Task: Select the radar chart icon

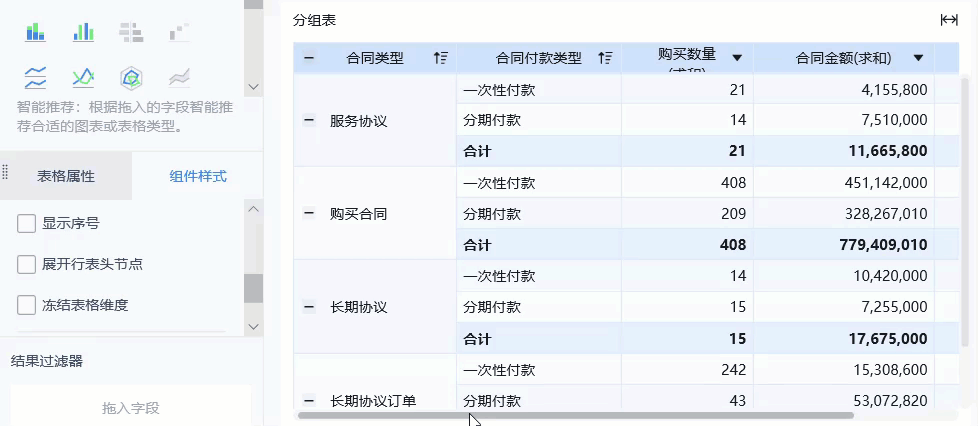Action: 131,78
